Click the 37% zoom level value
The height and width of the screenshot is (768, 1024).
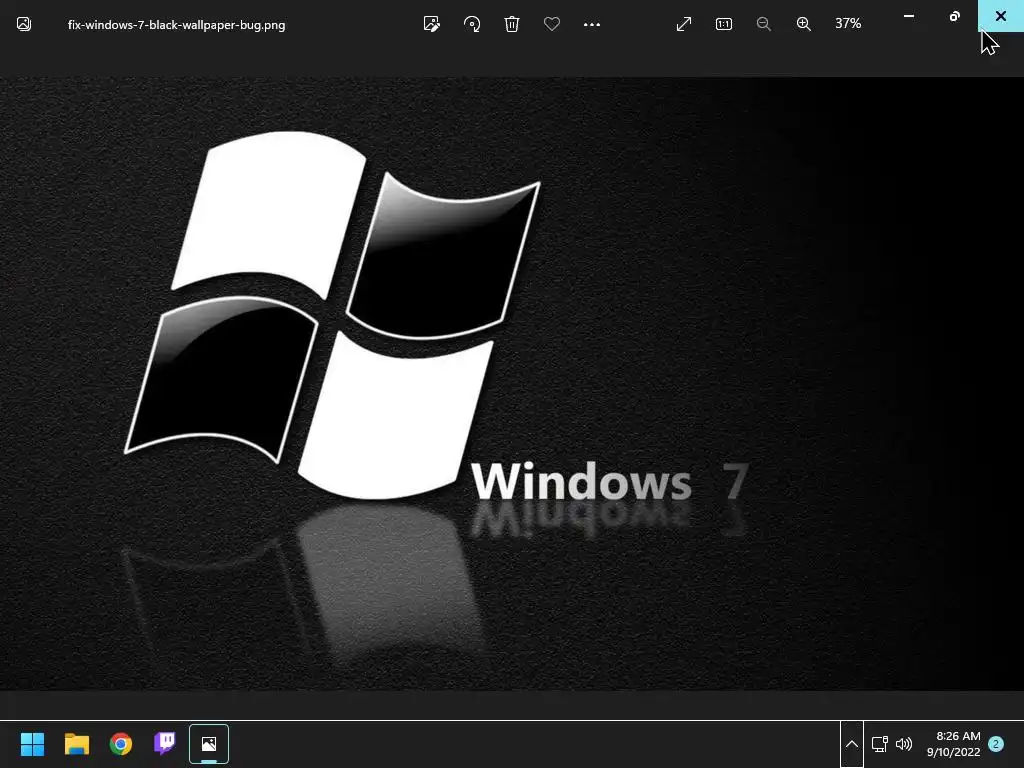(x=848, y=24)
